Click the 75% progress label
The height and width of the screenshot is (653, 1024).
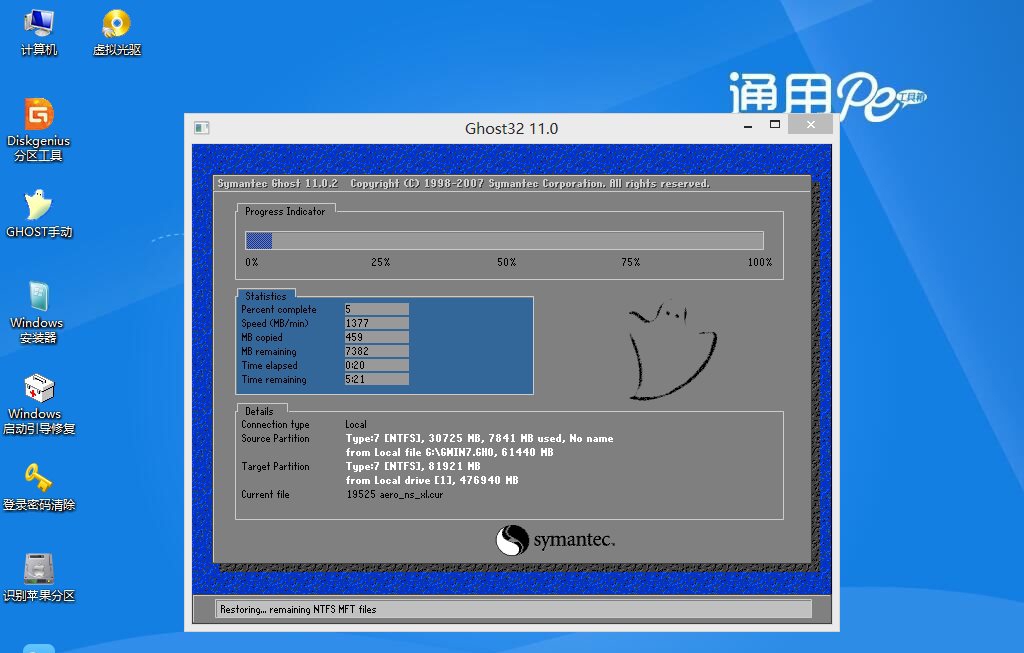tap(631, 262)
